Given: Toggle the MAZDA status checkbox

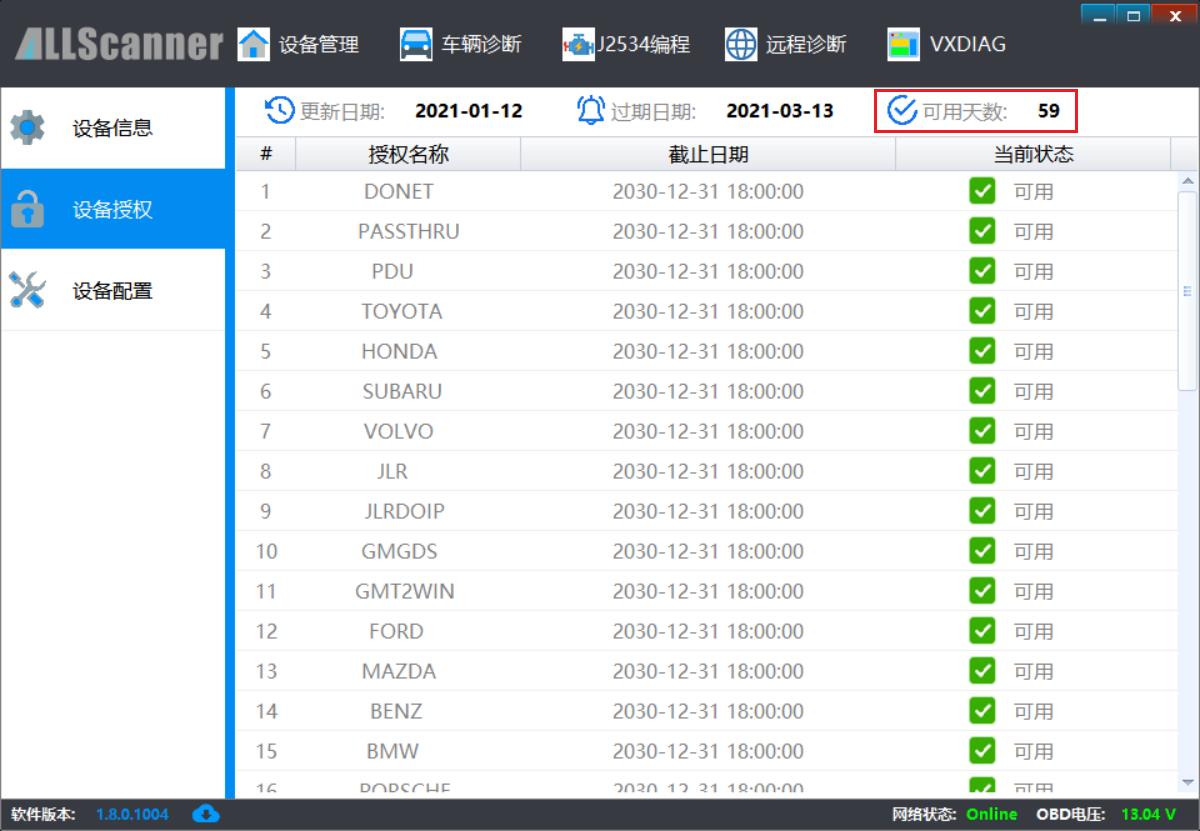Looking at the screenshot, I should pos(982,670).
